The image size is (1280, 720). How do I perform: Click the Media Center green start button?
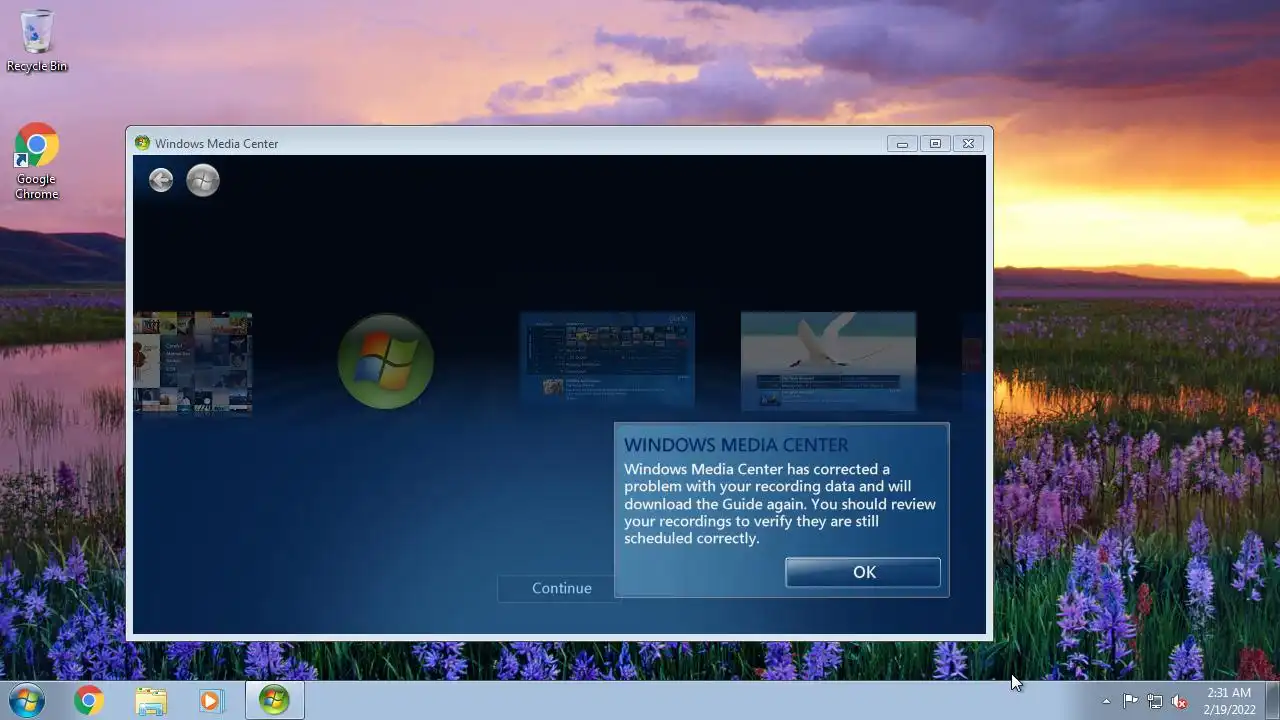click(x=203, y=180)
